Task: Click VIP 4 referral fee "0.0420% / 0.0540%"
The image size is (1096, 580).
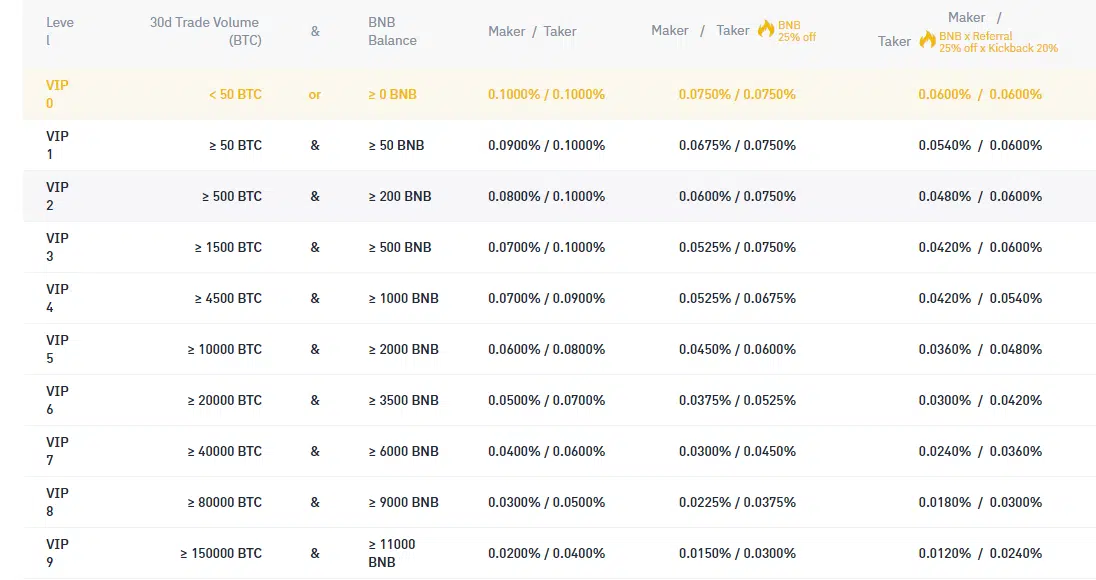Action: pos(980,298)
